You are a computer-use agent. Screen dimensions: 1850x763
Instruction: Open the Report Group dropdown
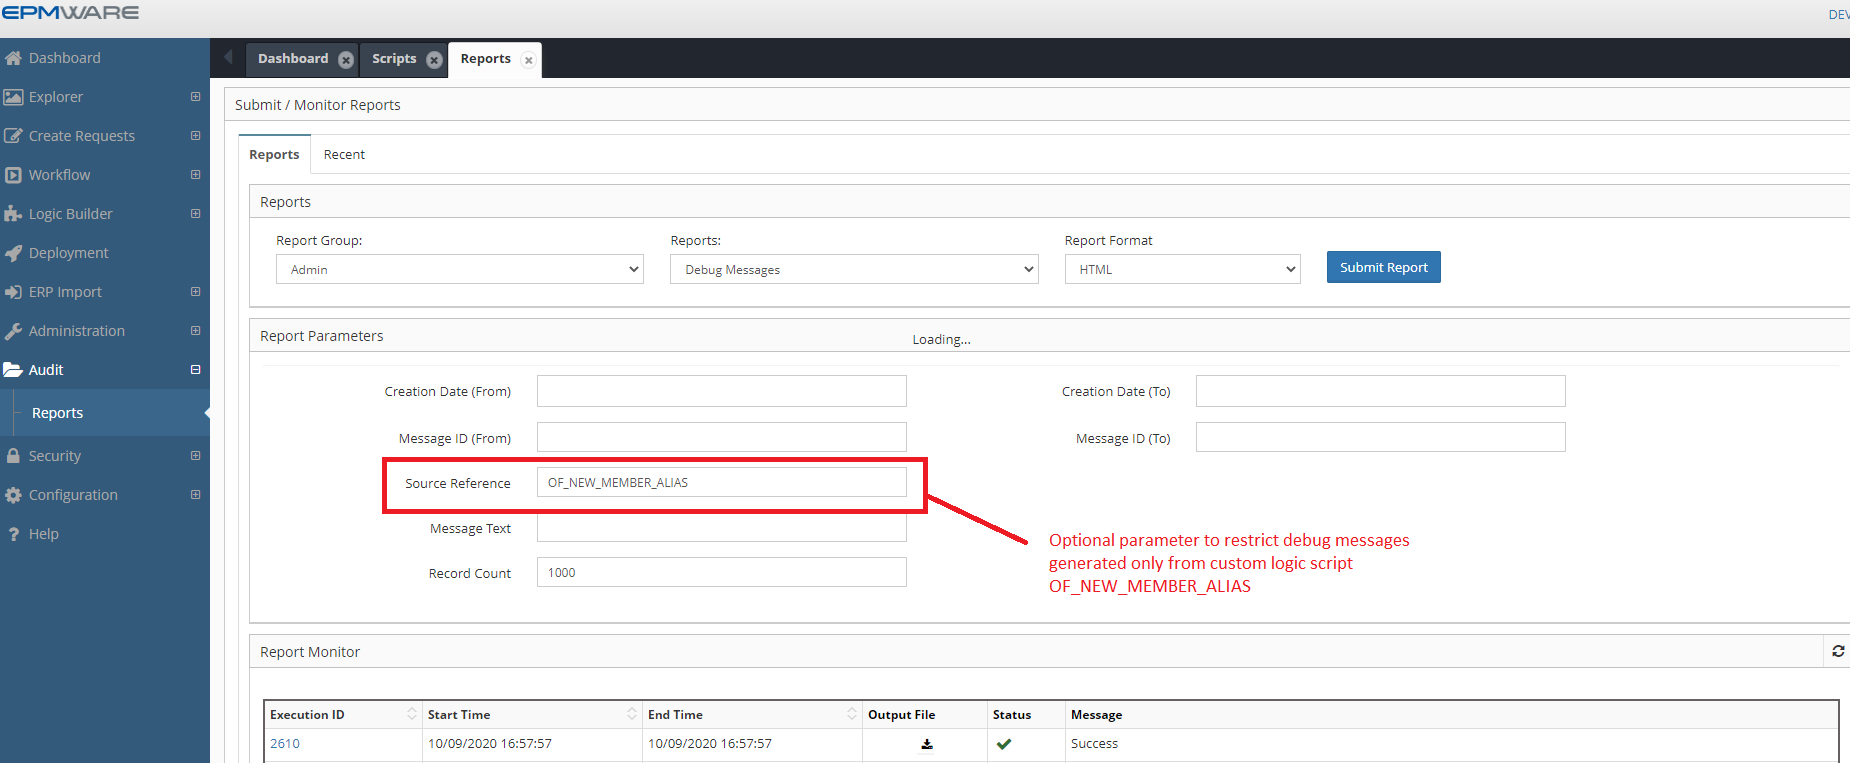point(459,269)
